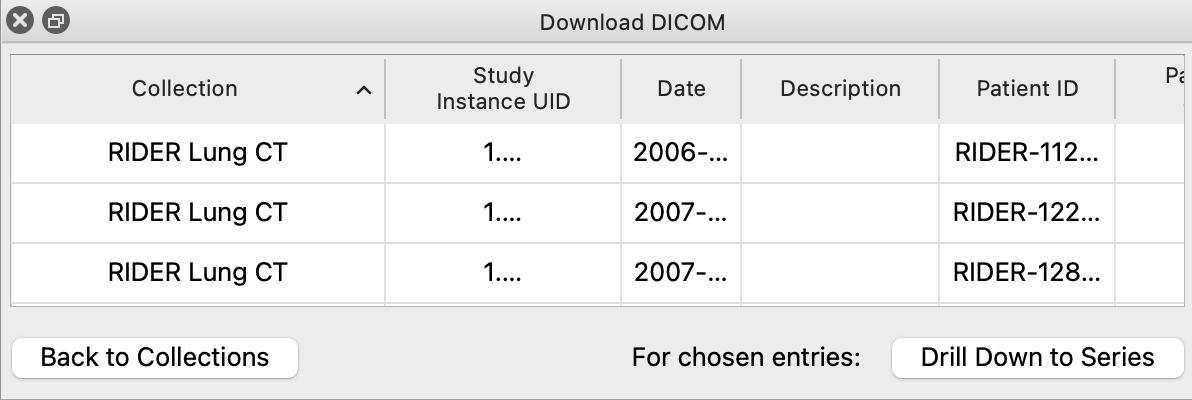Go Back to Collections
The height and width of the screenshot is (400, 1192).
point(155,357)
